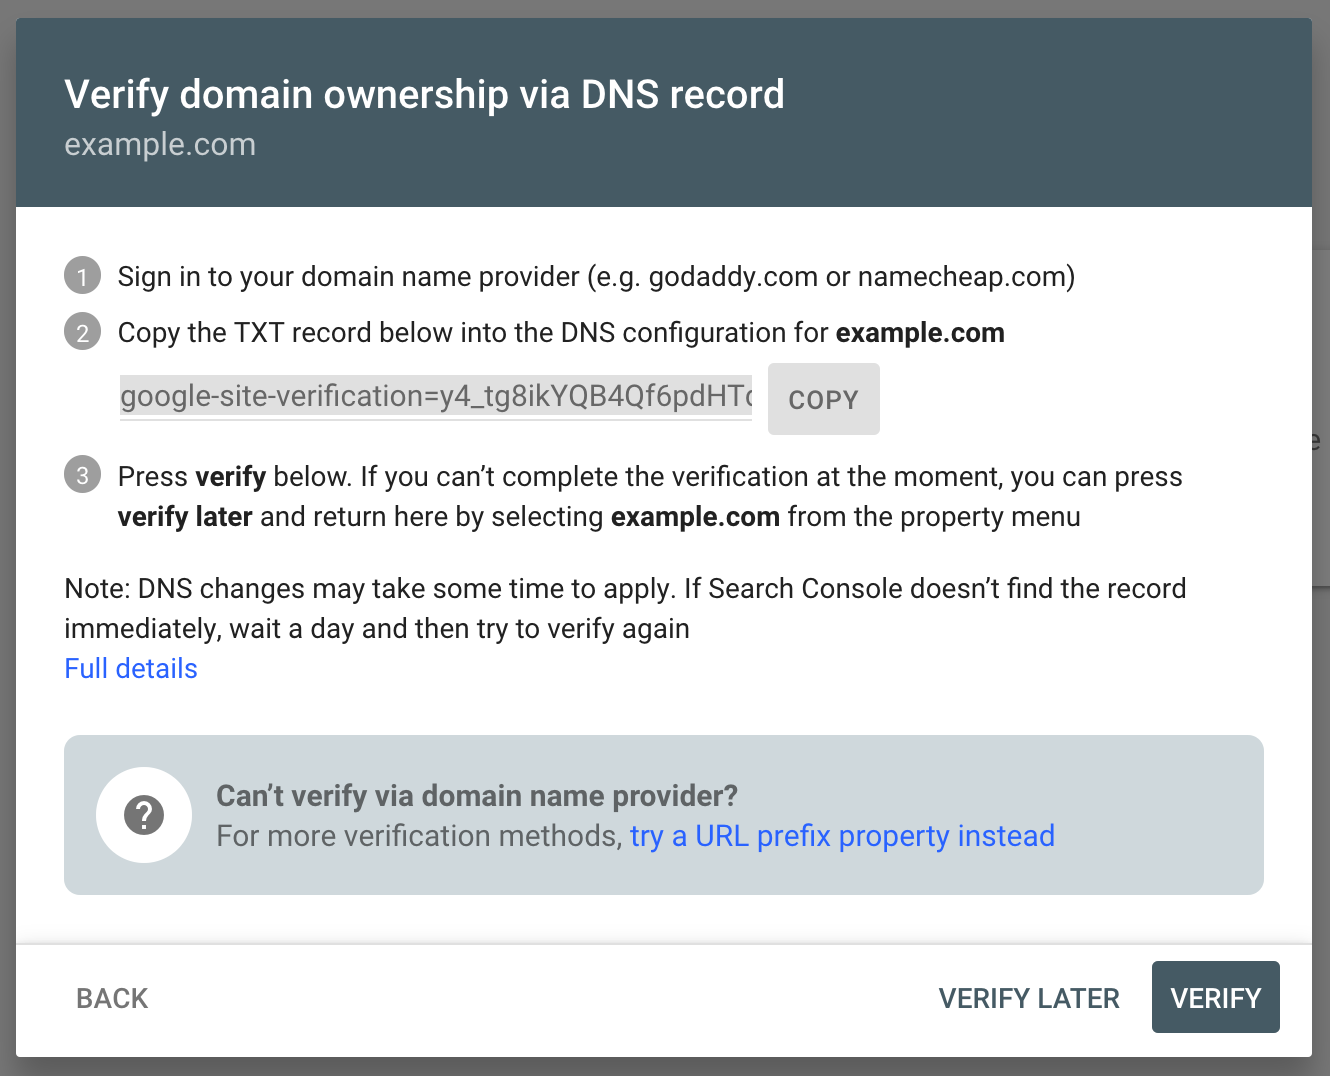This screenshot has width=1330, height=1076.
Task: Select the google-site-verification TXT record field
Action: [x=436, y=397]
